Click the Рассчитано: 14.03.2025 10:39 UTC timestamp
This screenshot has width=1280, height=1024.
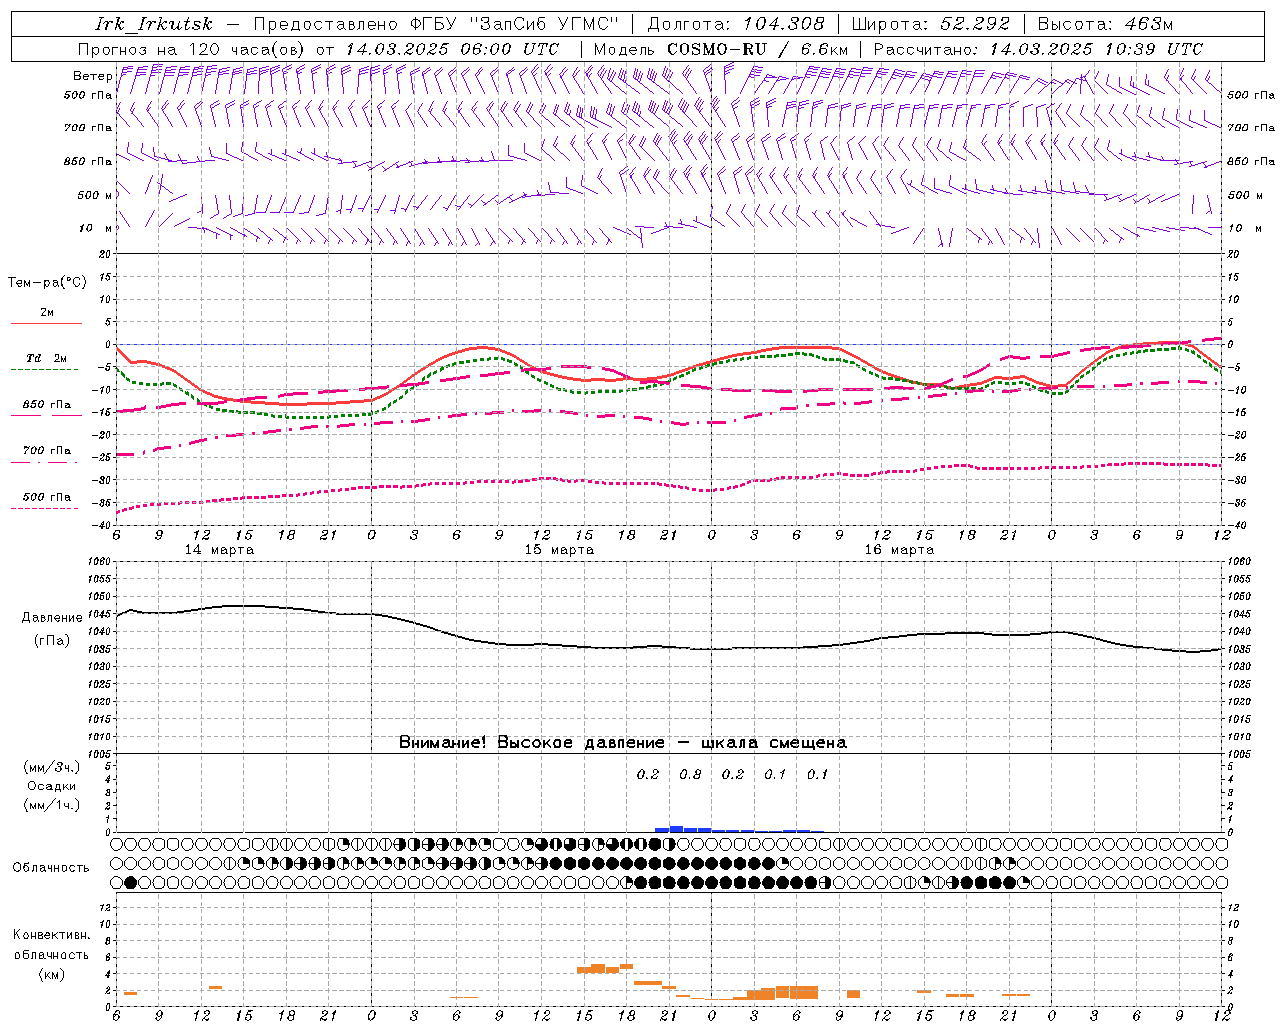[x=1038, y=49]
